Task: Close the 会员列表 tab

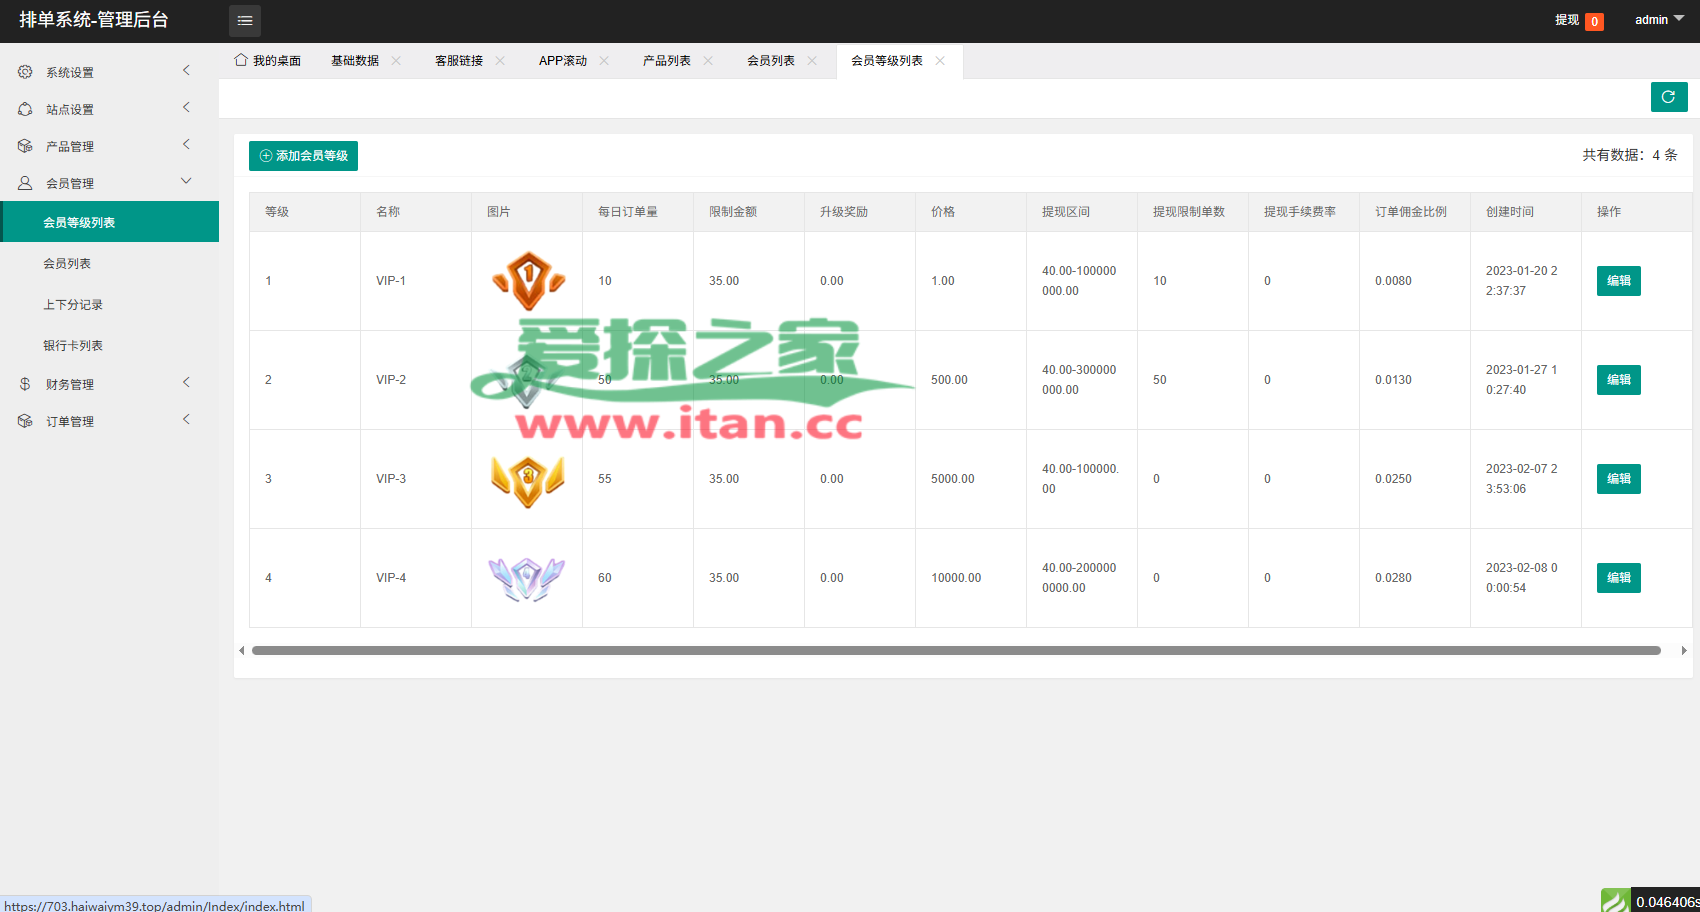Action: pyautogui.click(x=813, y=61)
